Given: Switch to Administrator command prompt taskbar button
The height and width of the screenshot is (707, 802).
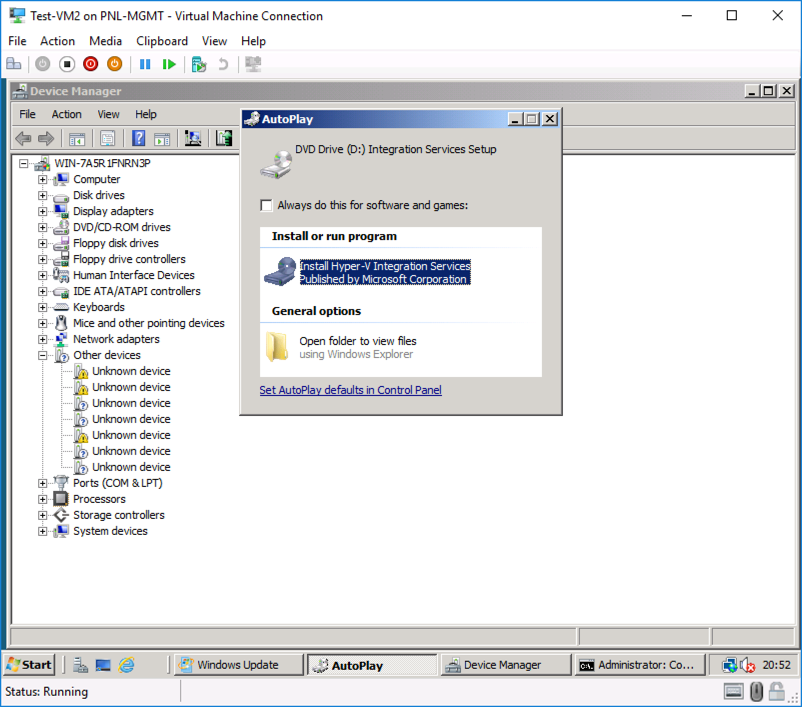Looking at the screenshot, I should 640,665.
